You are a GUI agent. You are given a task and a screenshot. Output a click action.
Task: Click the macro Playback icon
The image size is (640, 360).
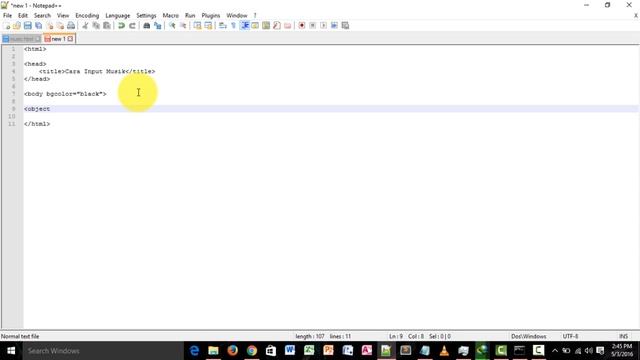point(323,26)
